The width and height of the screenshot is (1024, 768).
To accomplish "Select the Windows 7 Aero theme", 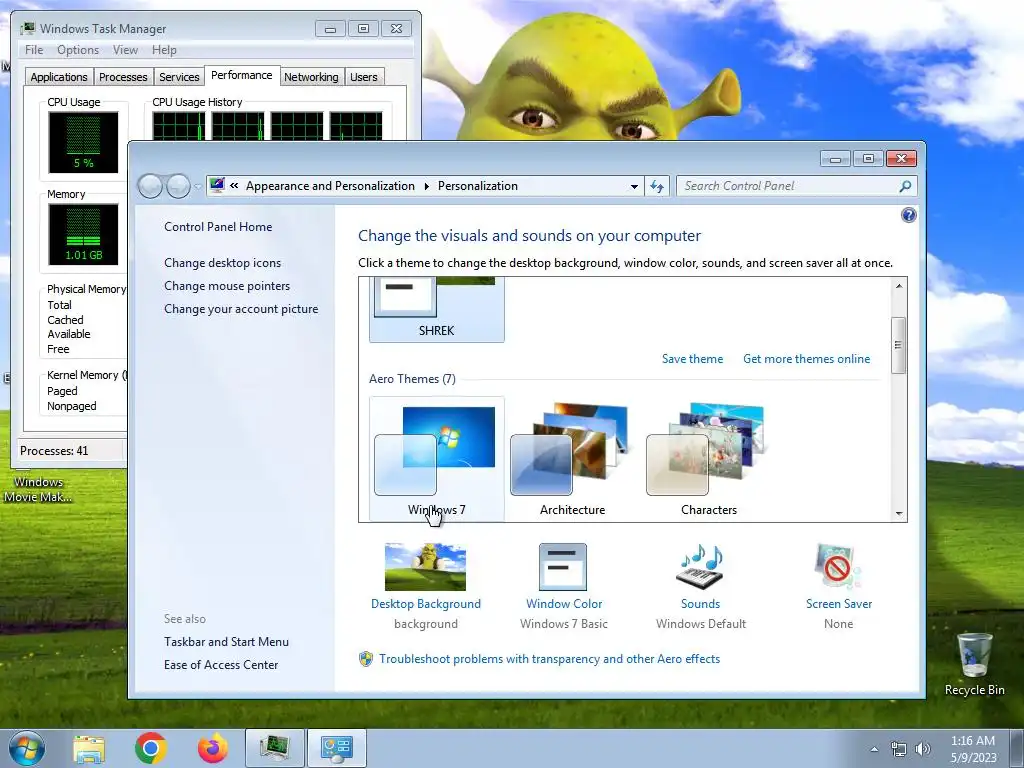I will (x=436, y=458).
